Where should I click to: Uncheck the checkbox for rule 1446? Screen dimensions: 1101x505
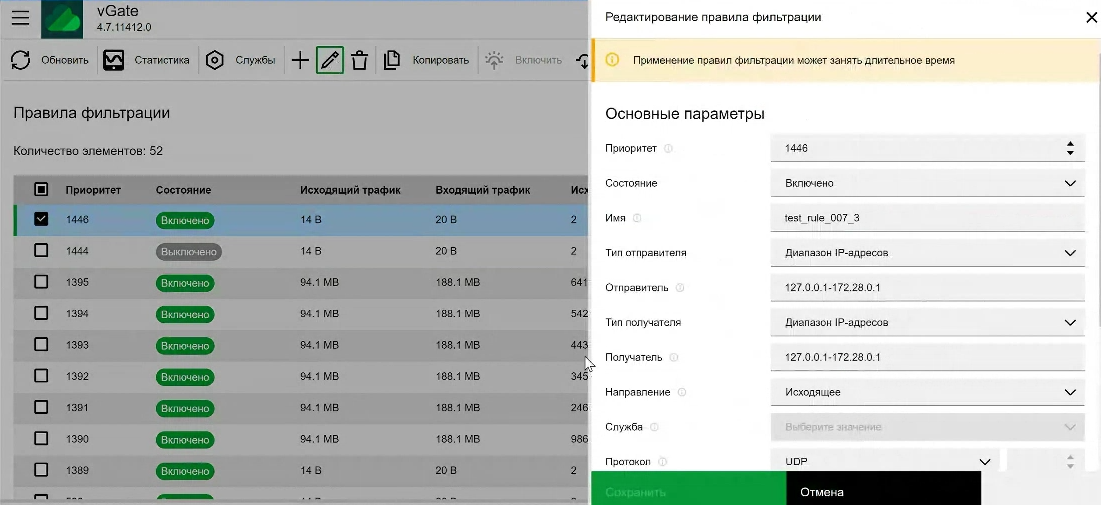tap(41, 220)
